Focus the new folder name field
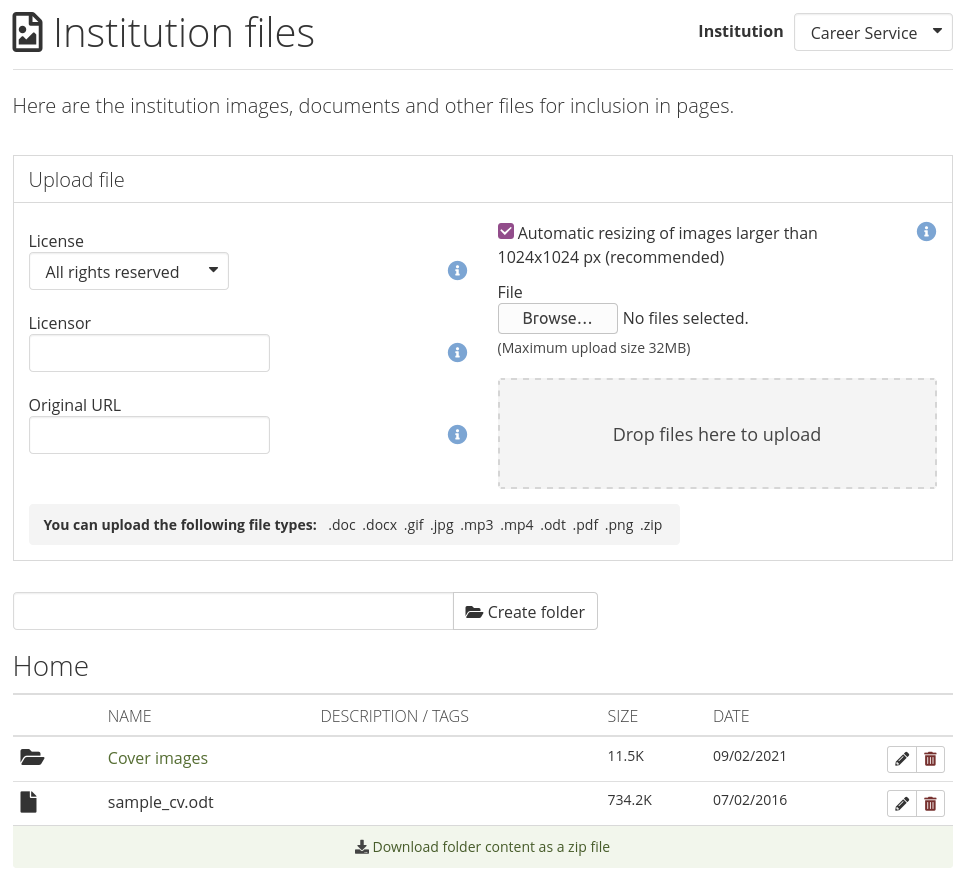The width and height of the screenshot is (957, 873). pos(233,612)
